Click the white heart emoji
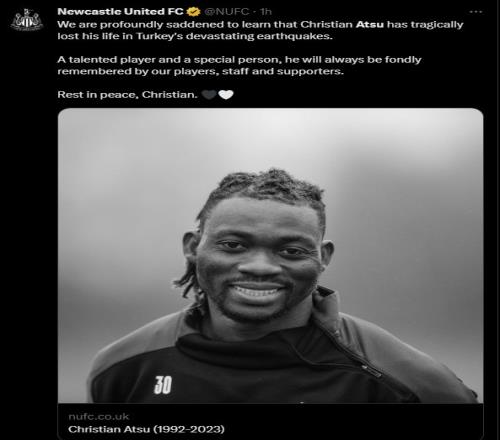This screenshot has height=440, width=500. [x=226, y=95]
